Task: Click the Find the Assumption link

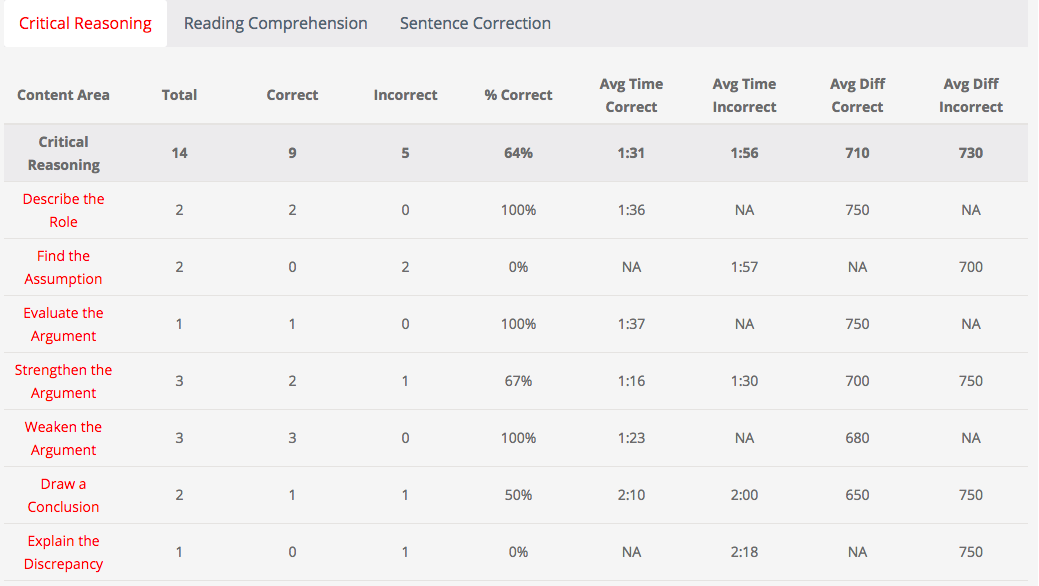Action: pos(64,267)
